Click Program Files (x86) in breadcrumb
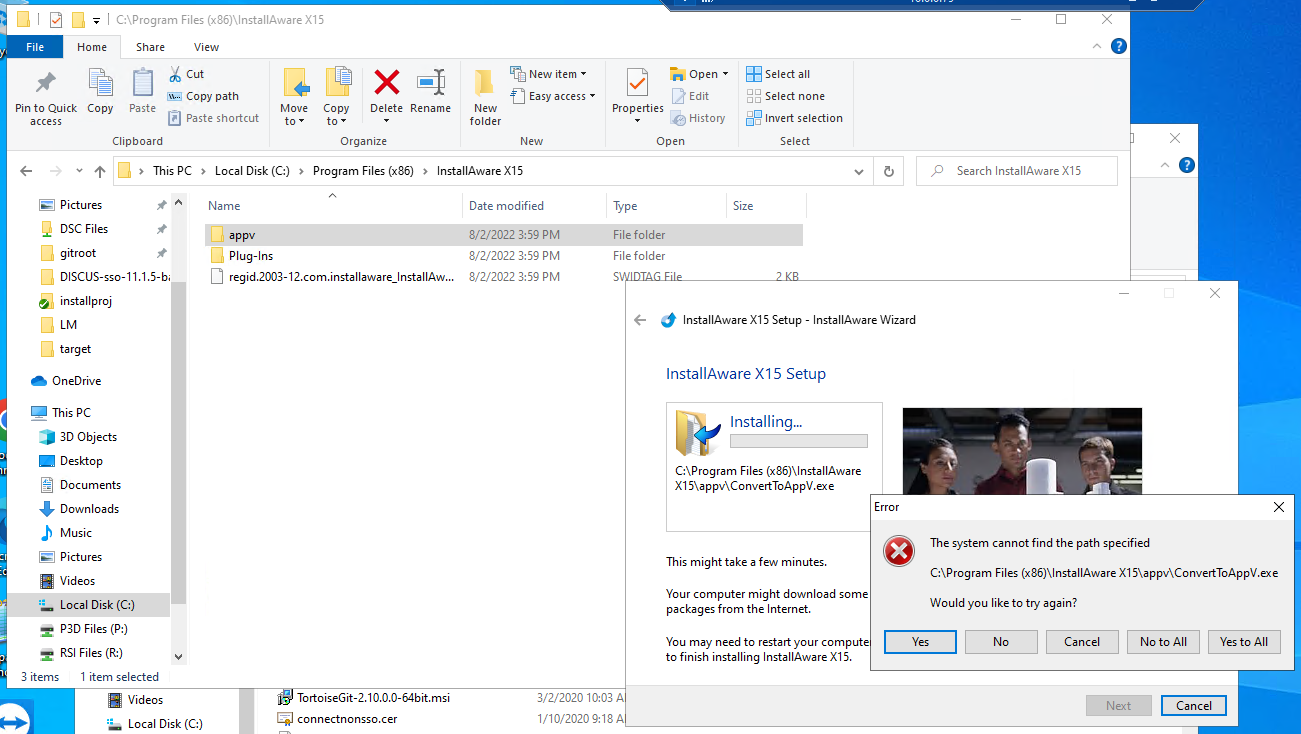This screenshot has height=734, width=1301. coord(363,171)
